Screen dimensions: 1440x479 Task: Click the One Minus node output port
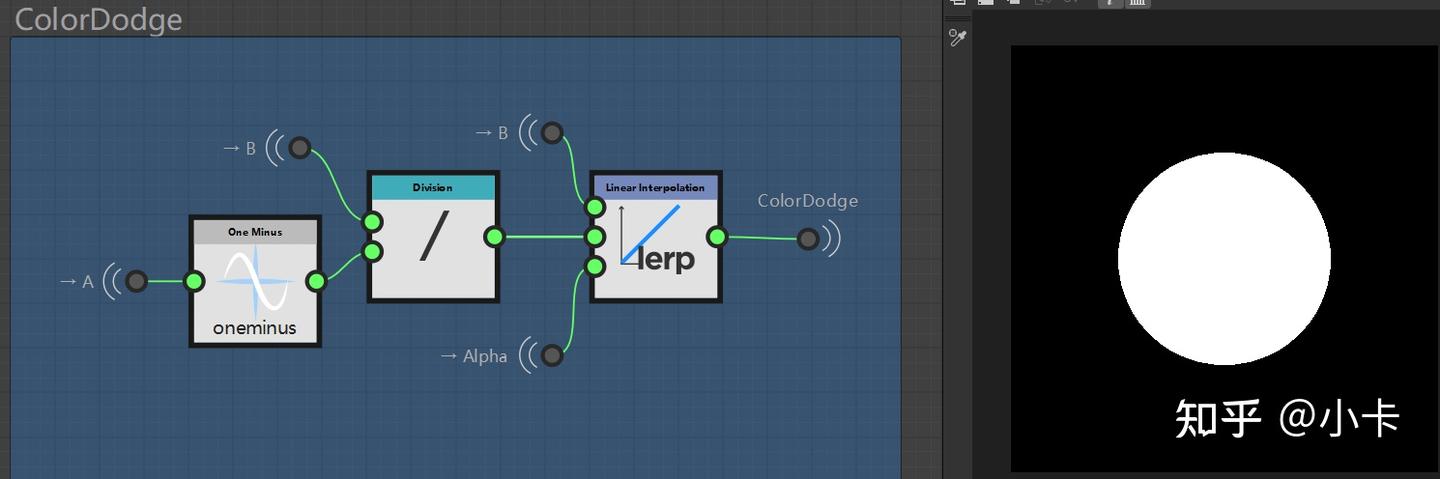(x=316, y=281)
